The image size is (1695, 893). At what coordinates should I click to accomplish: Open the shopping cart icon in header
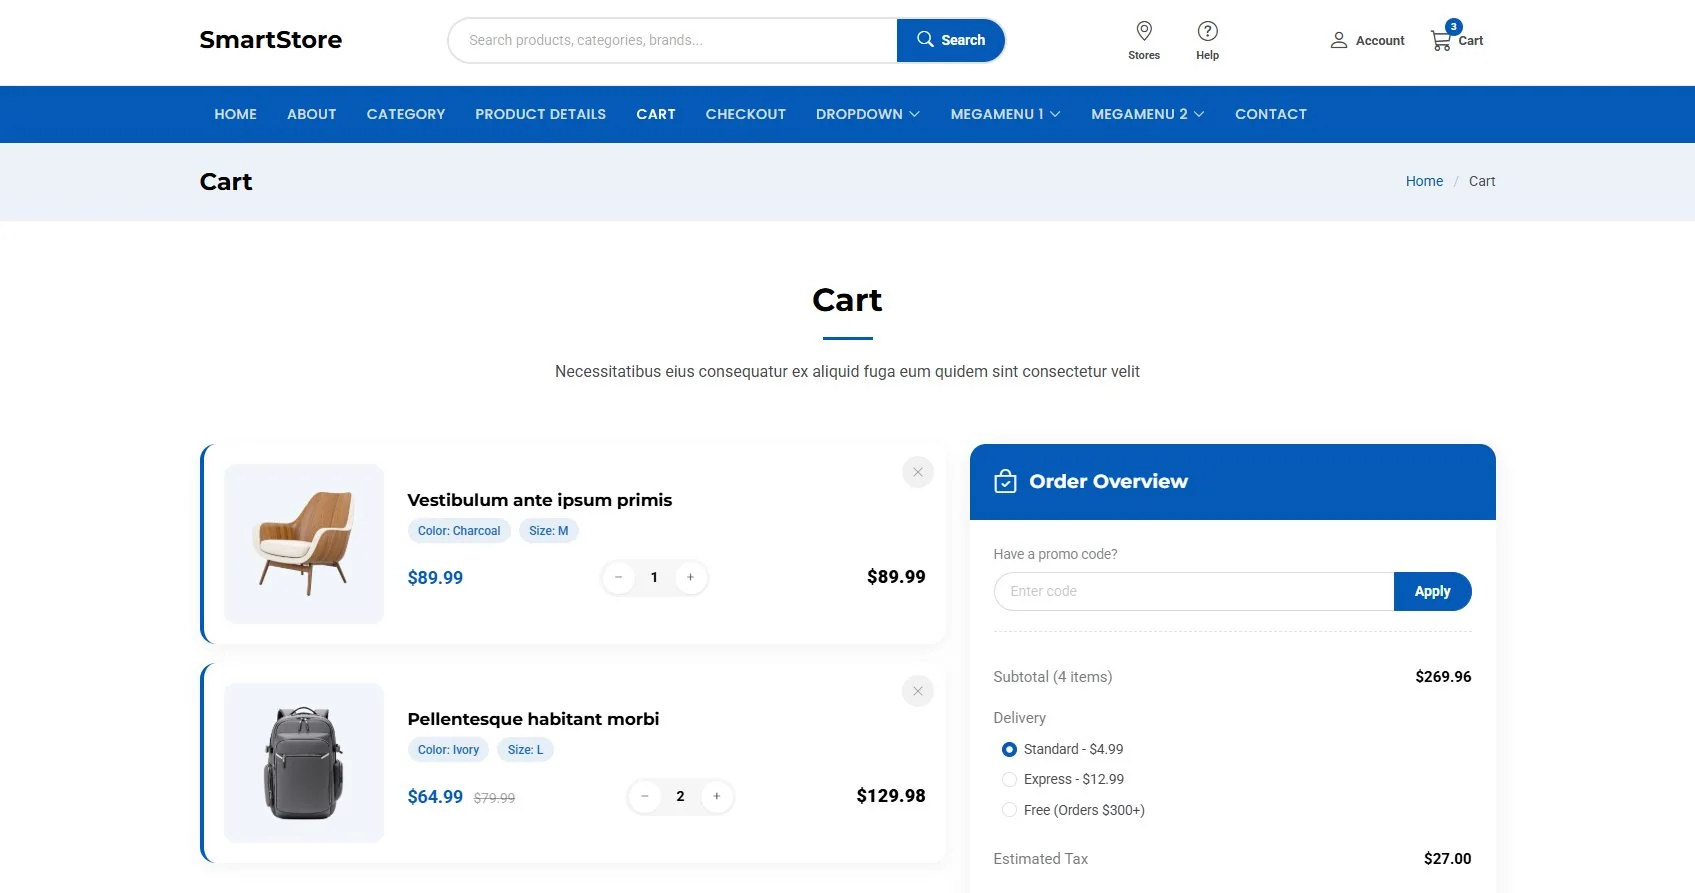pos(1441,40)
